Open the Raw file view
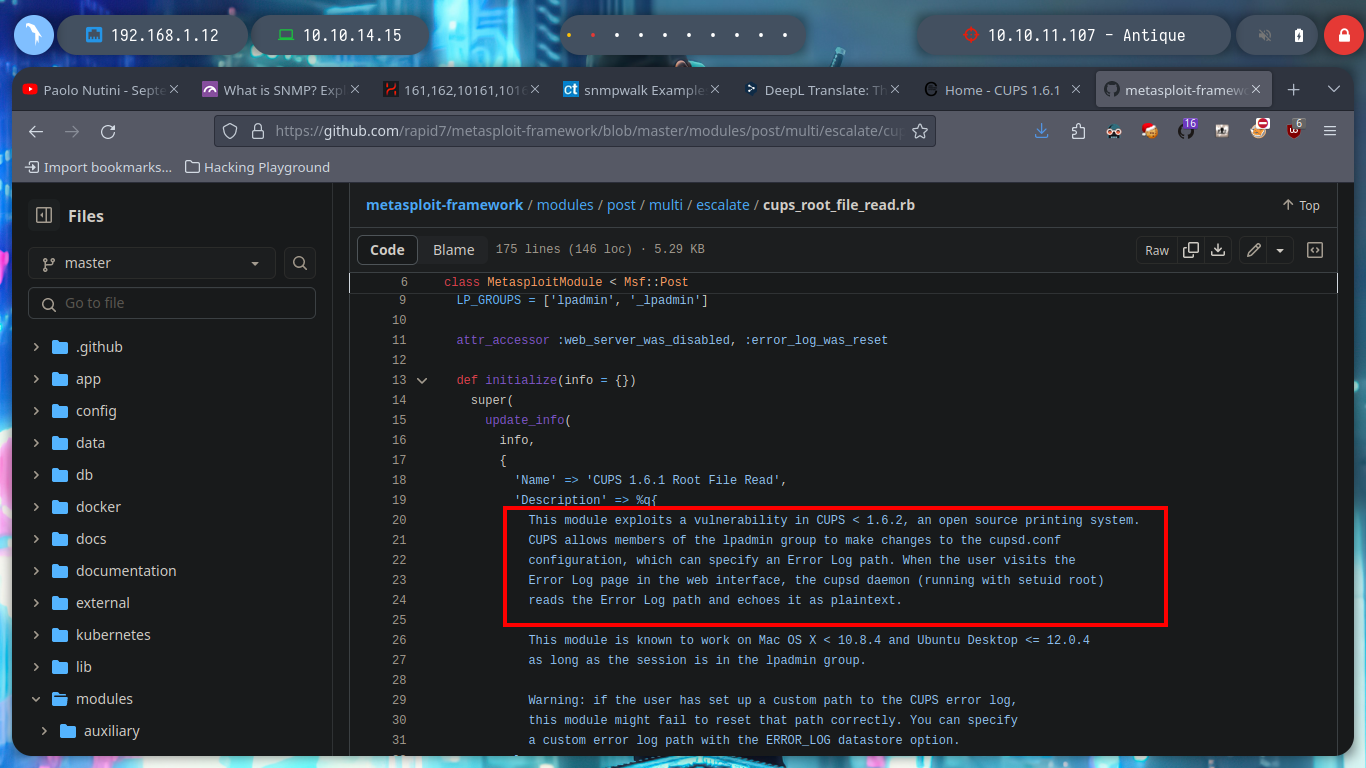This screenshot has height=768, width=1366. (x=1157, y=250)
